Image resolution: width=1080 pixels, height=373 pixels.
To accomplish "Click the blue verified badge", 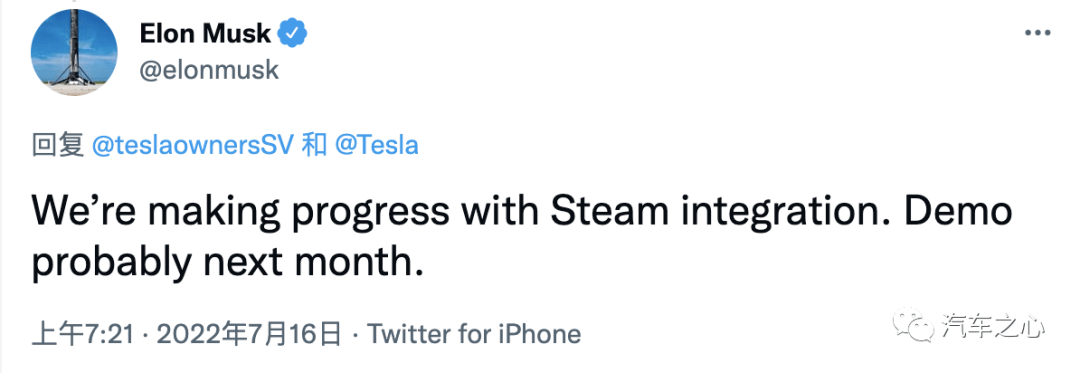I will point(292,33).
